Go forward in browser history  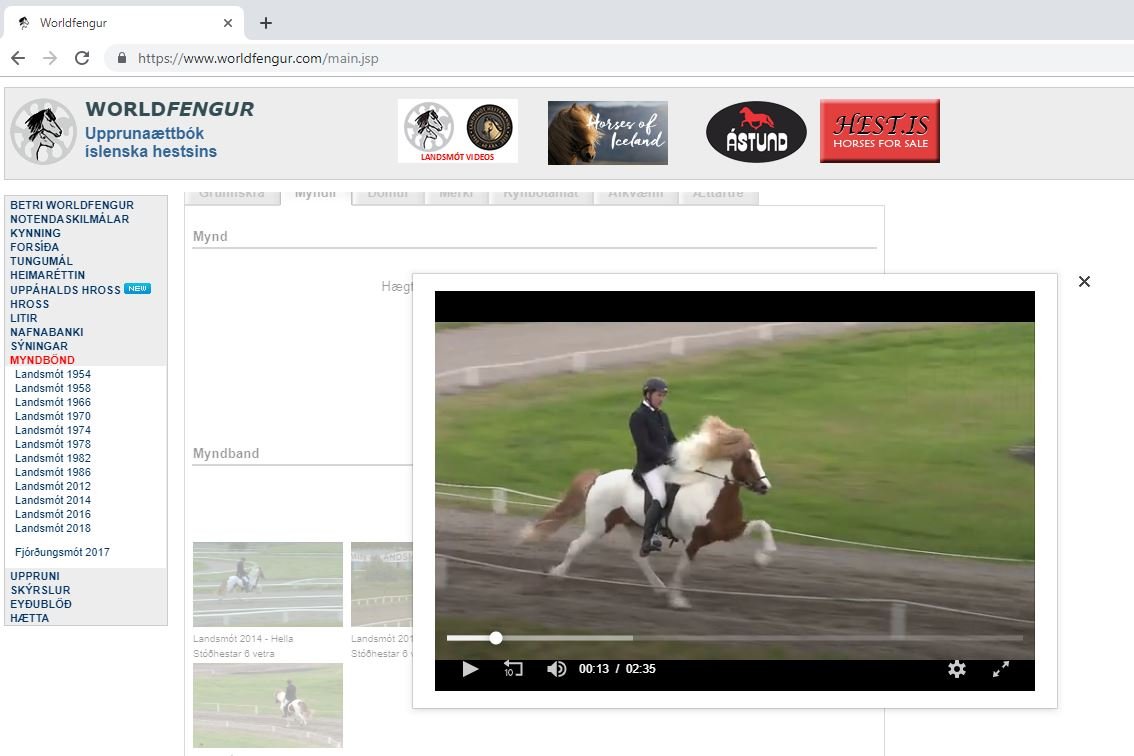click(x=50, y=58)
